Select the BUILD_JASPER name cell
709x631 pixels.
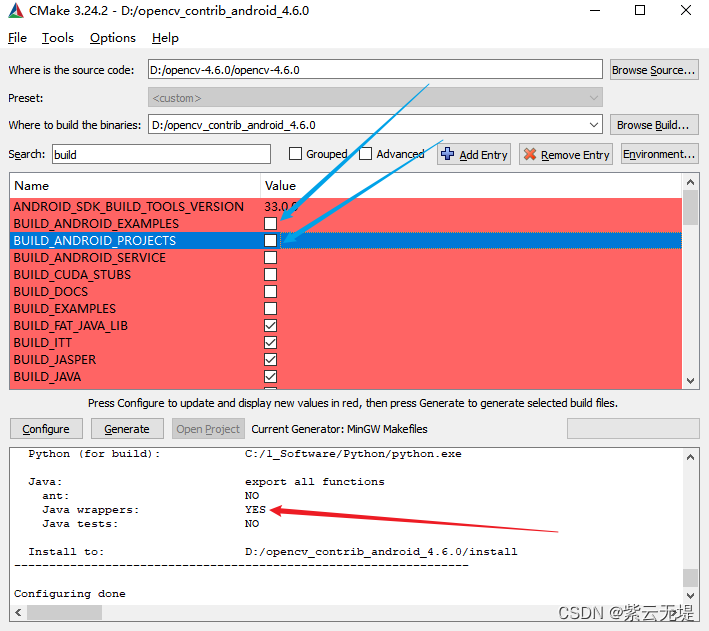pos(55,360)
